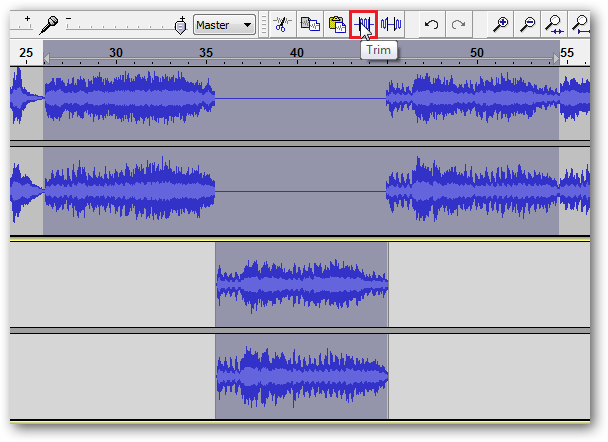
Task: Zoom out with the magnifier minus icon
Action: coord(527,24)
